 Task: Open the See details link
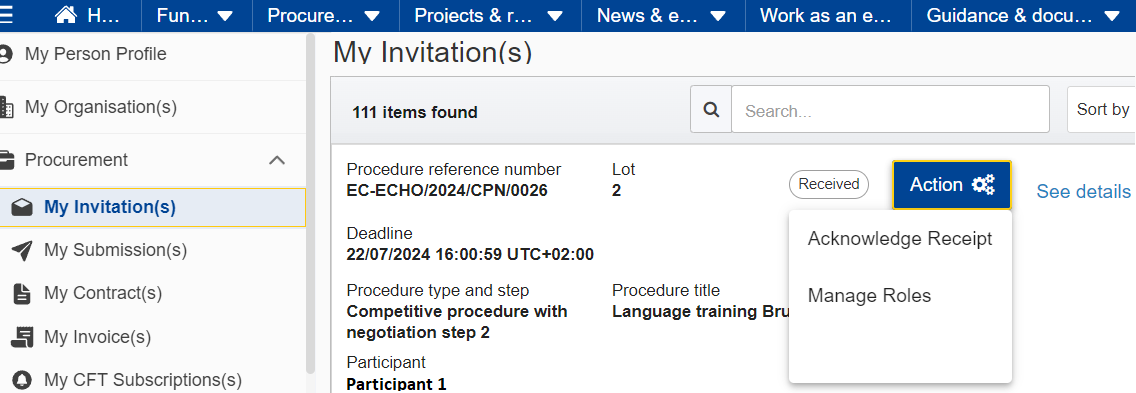coord(1083,191)
